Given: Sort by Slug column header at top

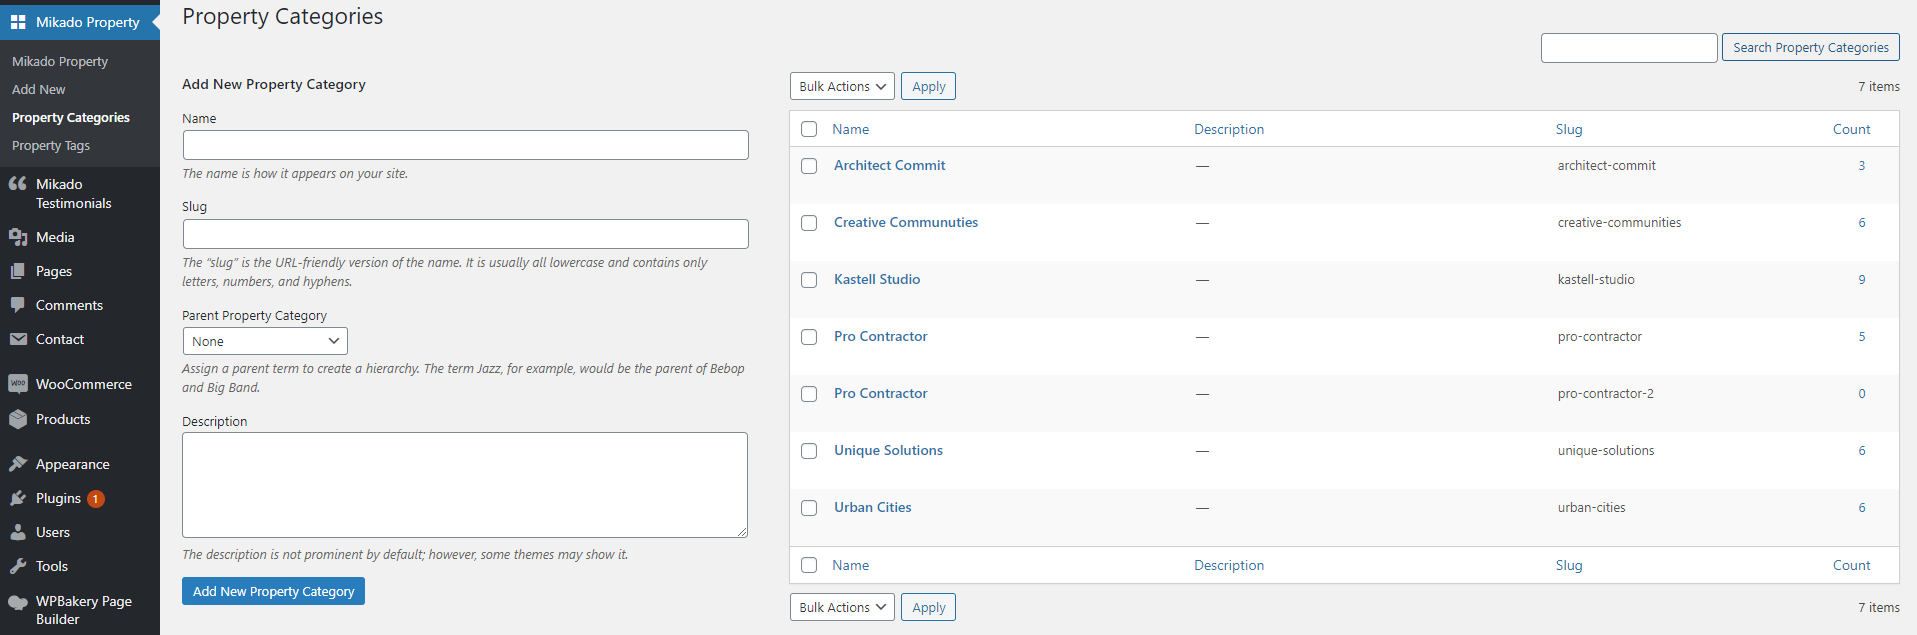Looking at the screenshot, I should [x=1569, y=129].
